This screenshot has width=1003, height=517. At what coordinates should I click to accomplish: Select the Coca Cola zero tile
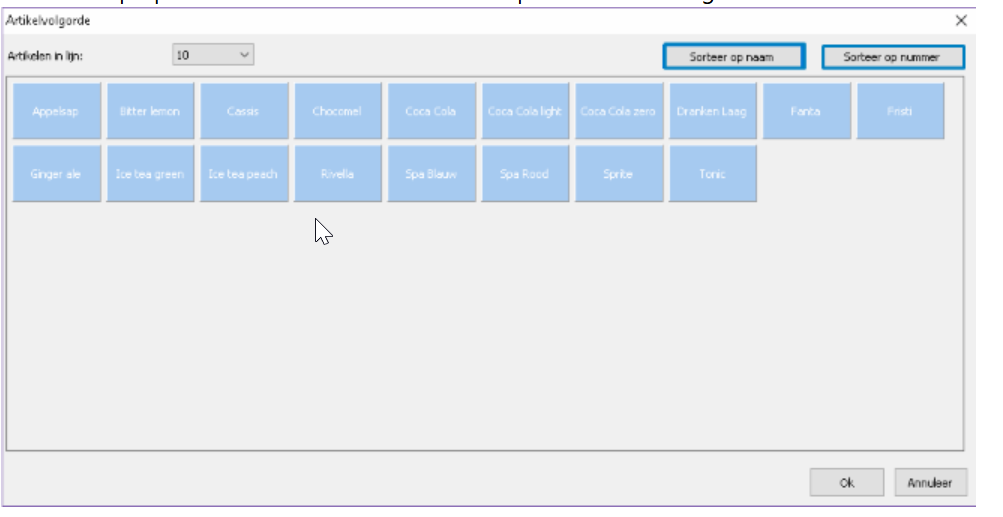(619, 111)
